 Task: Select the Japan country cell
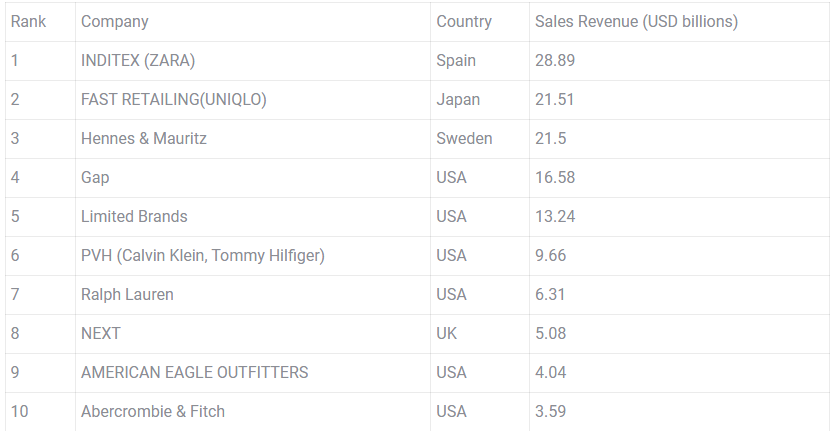(x=458, y=100)
